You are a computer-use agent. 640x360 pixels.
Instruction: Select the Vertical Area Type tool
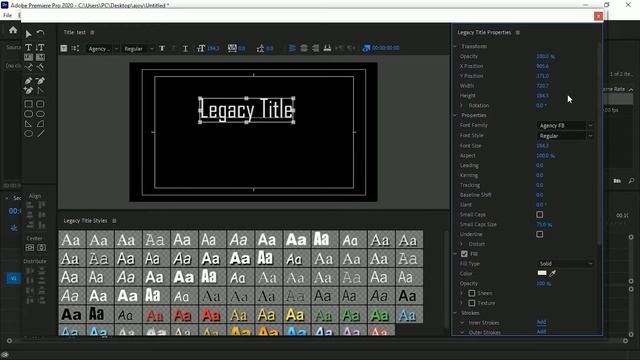tap(40, 57)
